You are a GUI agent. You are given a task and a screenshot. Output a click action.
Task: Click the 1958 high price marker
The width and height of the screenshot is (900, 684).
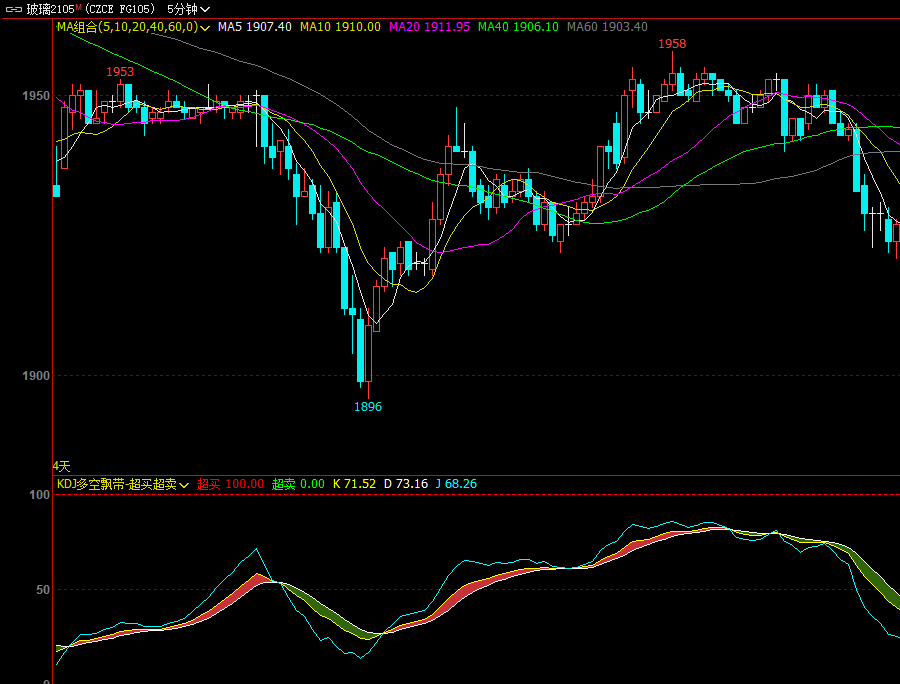pos(672,44)
